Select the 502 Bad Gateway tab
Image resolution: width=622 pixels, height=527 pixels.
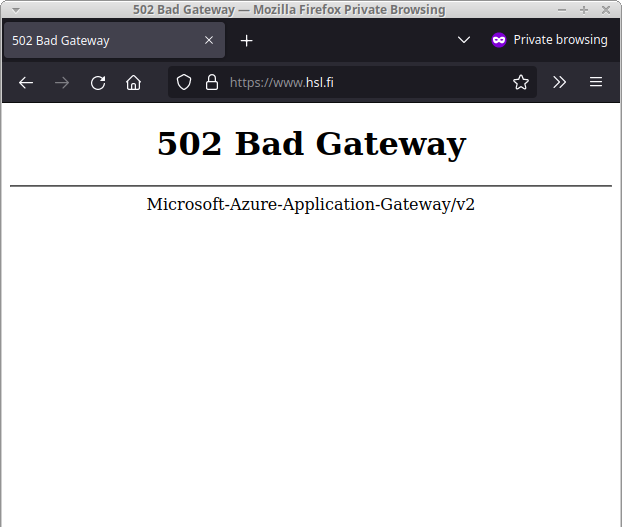coord(100,40)
